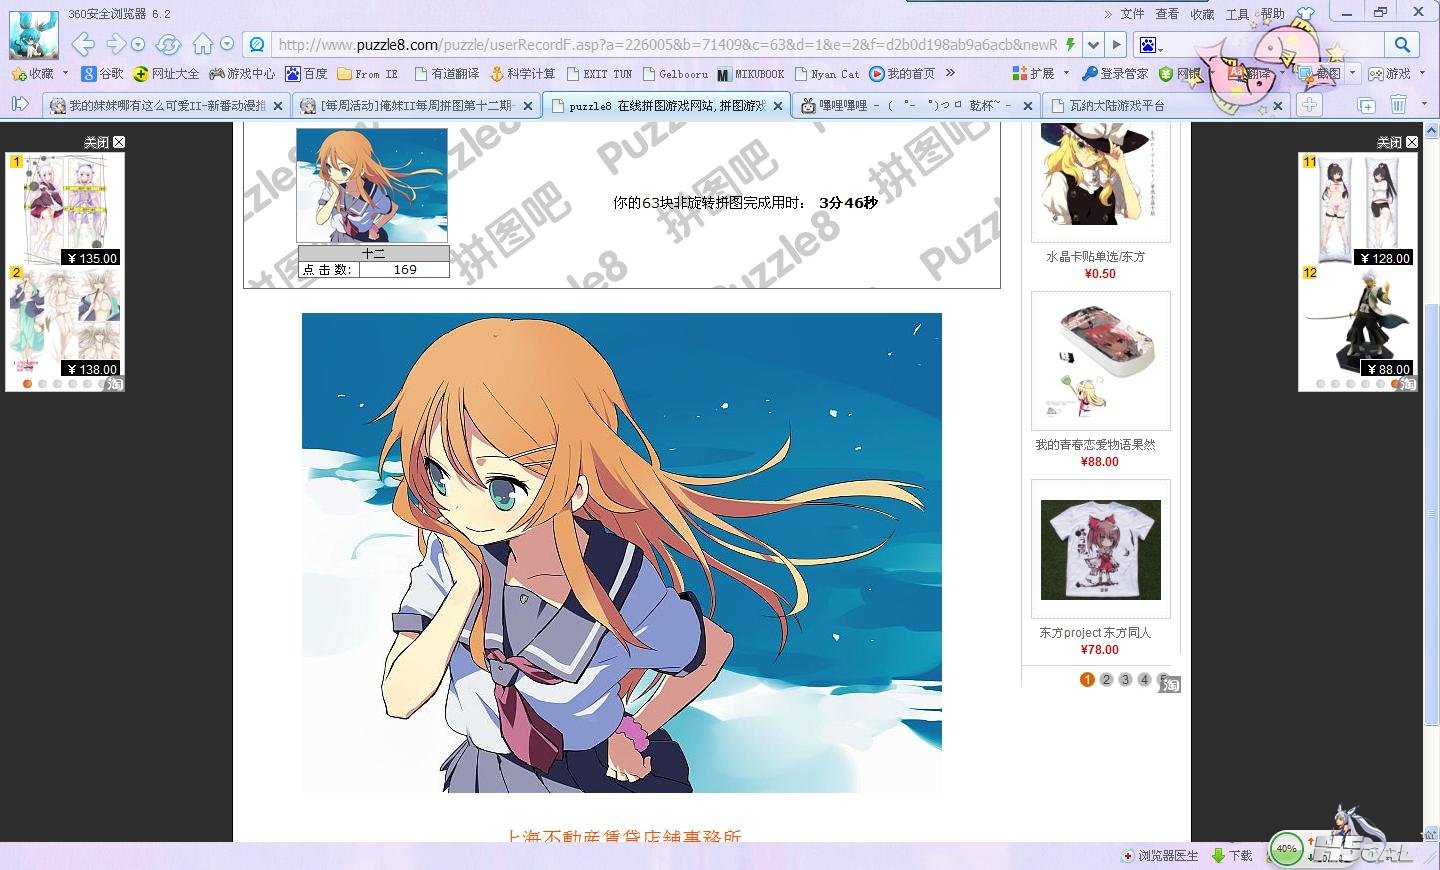Open the MIKUBOOK bookmark
The image size is (1440, 870).
(x=751, y=74)
